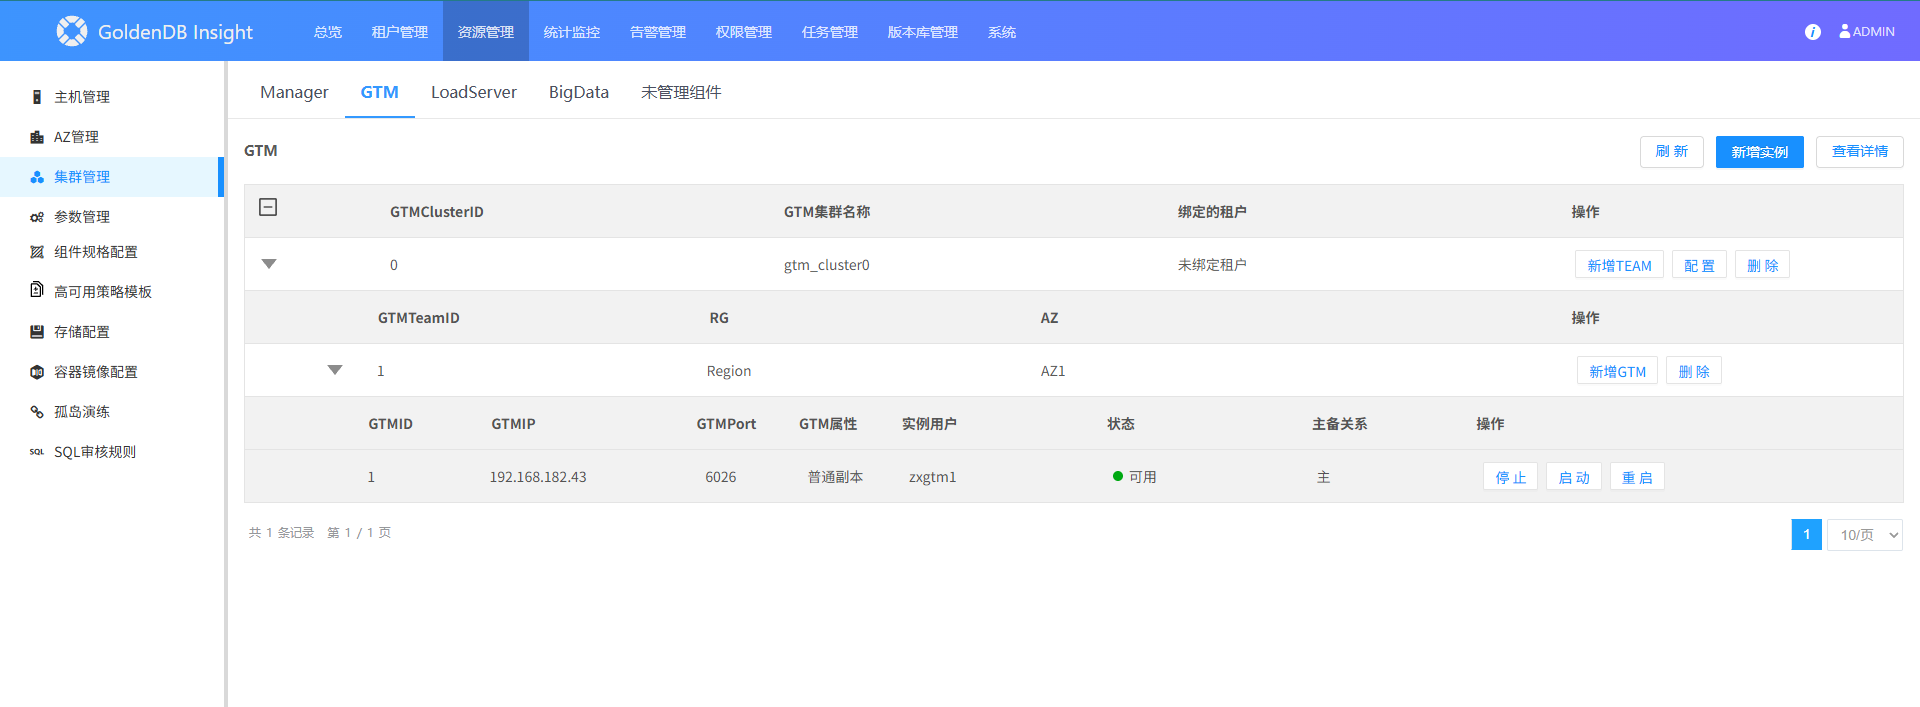Open the 系统 top menu

click(x=1002, y=32)
